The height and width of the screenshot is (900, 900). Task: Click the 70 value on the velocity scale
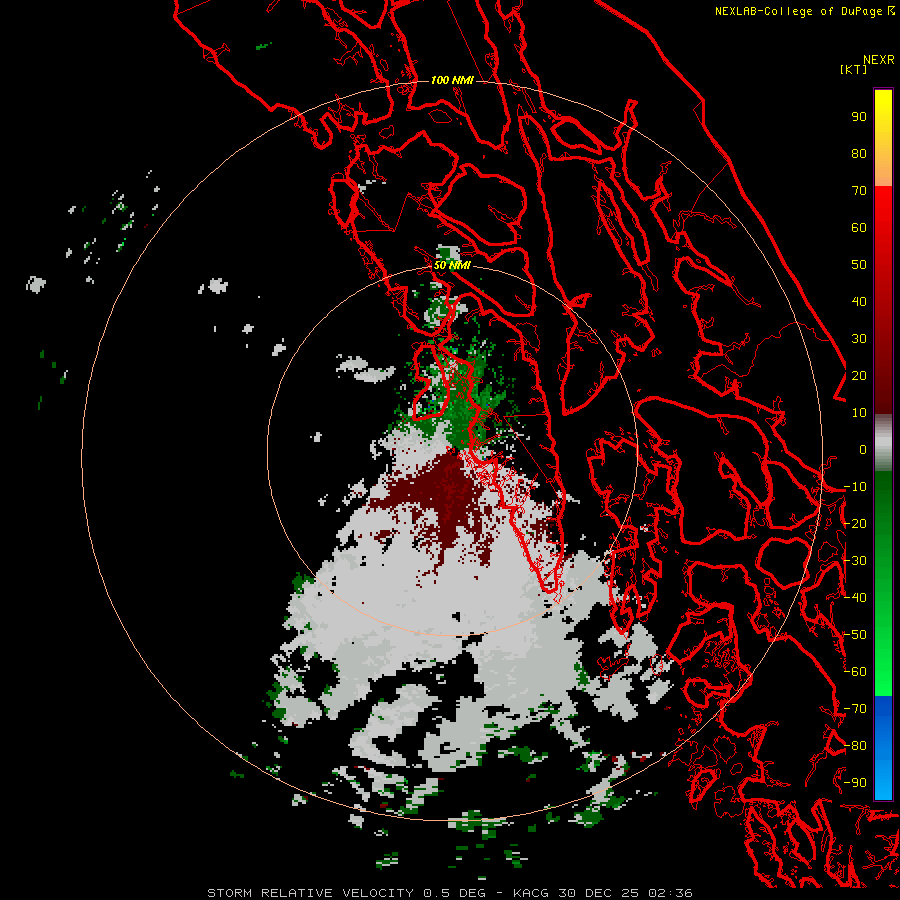click(x=859, y=191)
